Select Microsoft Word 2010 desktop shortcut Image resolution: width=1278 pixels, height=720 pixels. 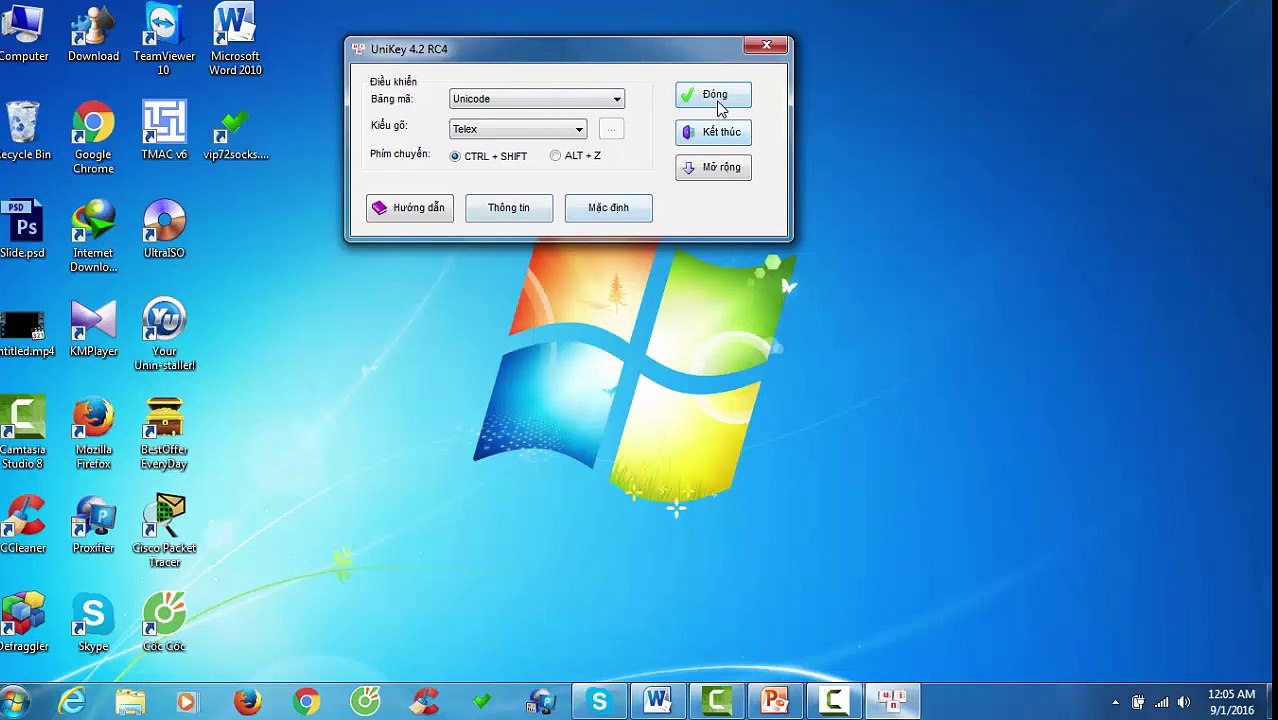[235, 40]
